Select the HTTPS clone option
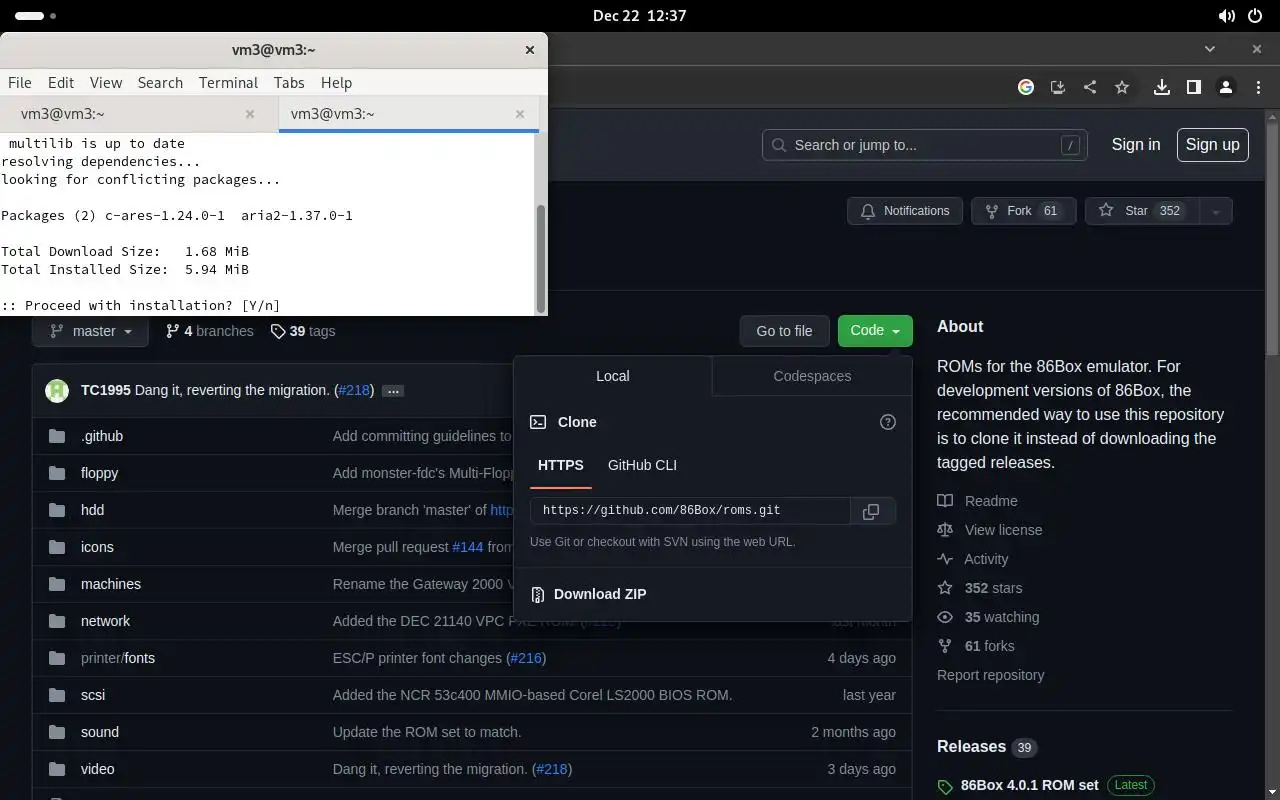Screen dimensions: 1280x800 coord(561,465)
